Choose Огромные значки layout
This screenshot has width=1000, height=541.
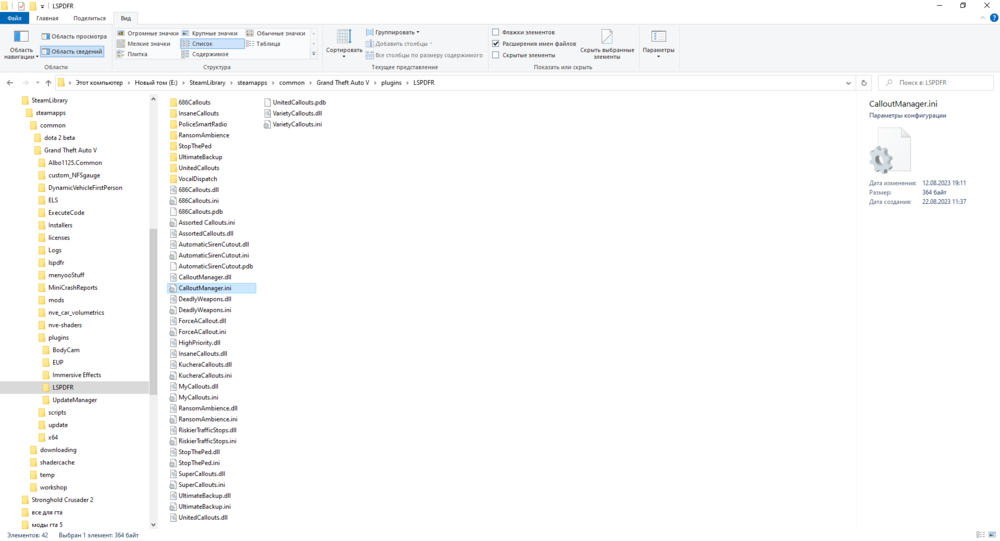click(148, 33)
